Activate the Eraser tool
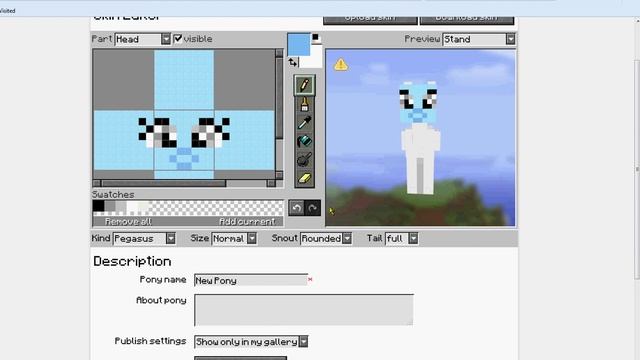Viewport: 640px width, 360px height. point(304,178)
